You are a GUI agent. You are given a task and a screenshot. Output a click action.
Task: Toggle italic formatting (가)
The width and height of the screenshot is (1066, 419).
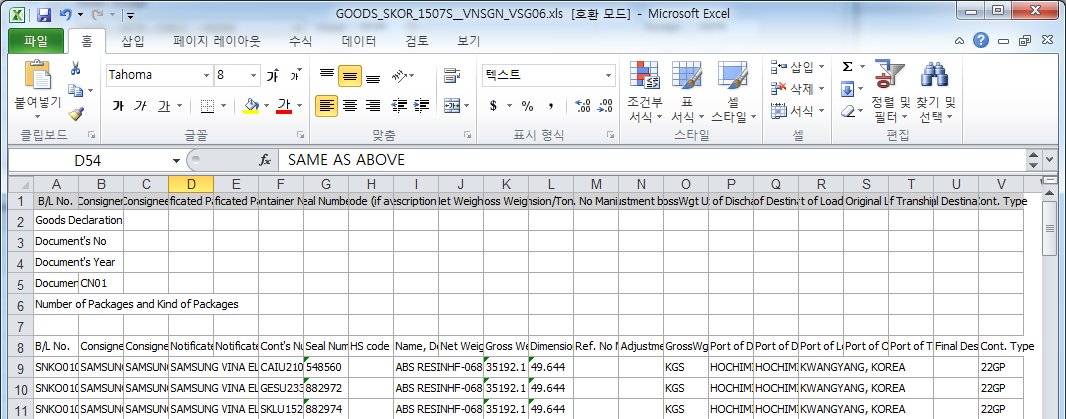tap(141, 106)
